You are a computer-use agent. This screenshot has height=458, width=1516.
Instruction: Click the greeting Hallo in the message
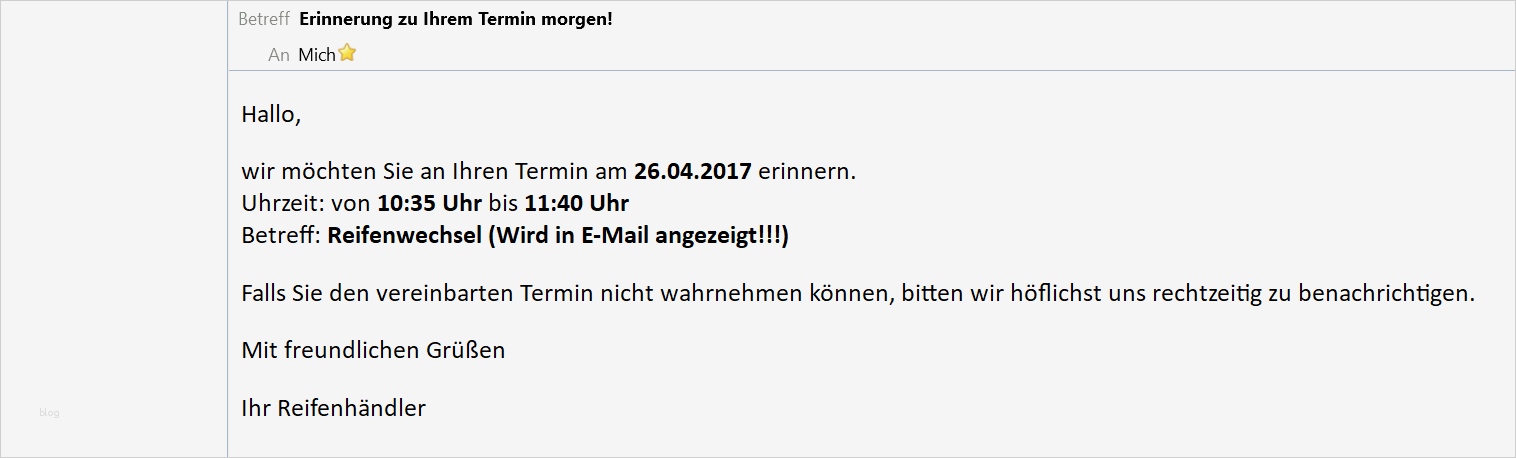pyautogui.click(x=271, y=114)
